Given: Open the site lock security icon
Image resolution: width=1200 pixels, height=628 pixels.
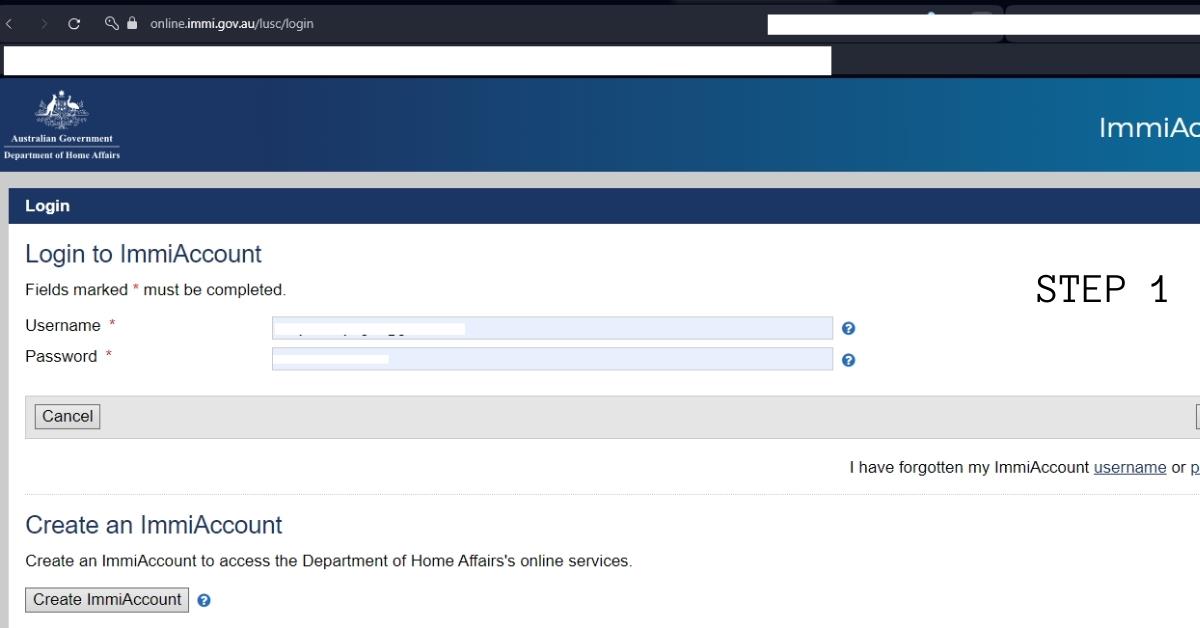Looking at the screenshot, I should pos(131,23).
